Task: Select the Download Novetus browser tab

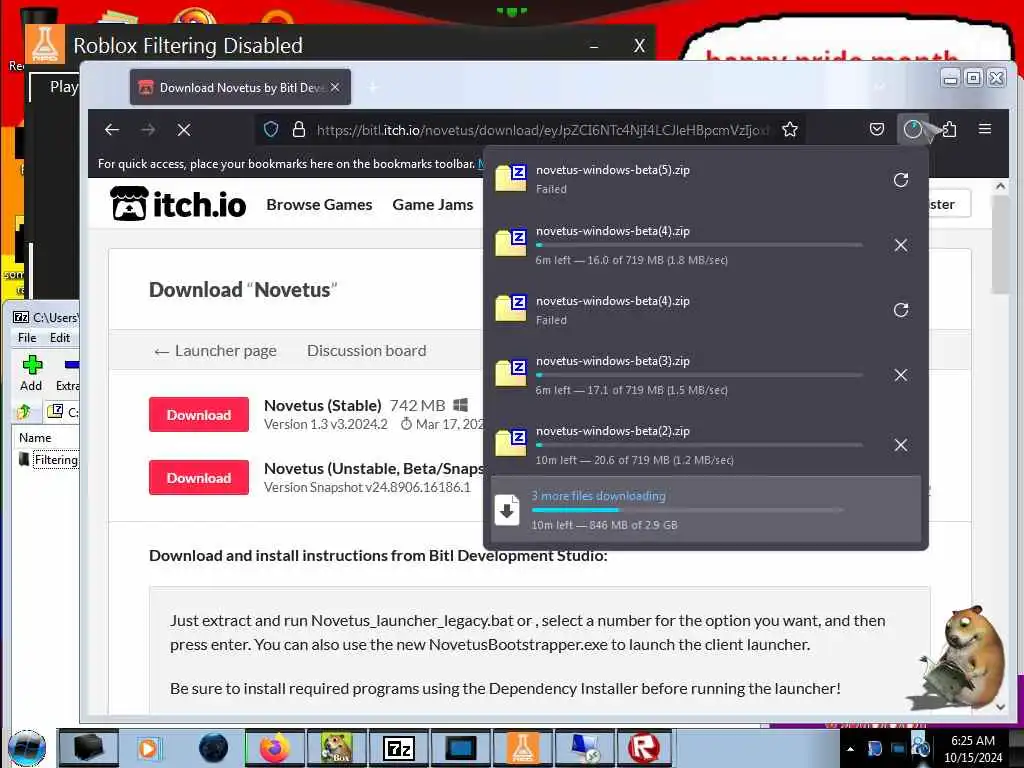Action: (240, 88)
